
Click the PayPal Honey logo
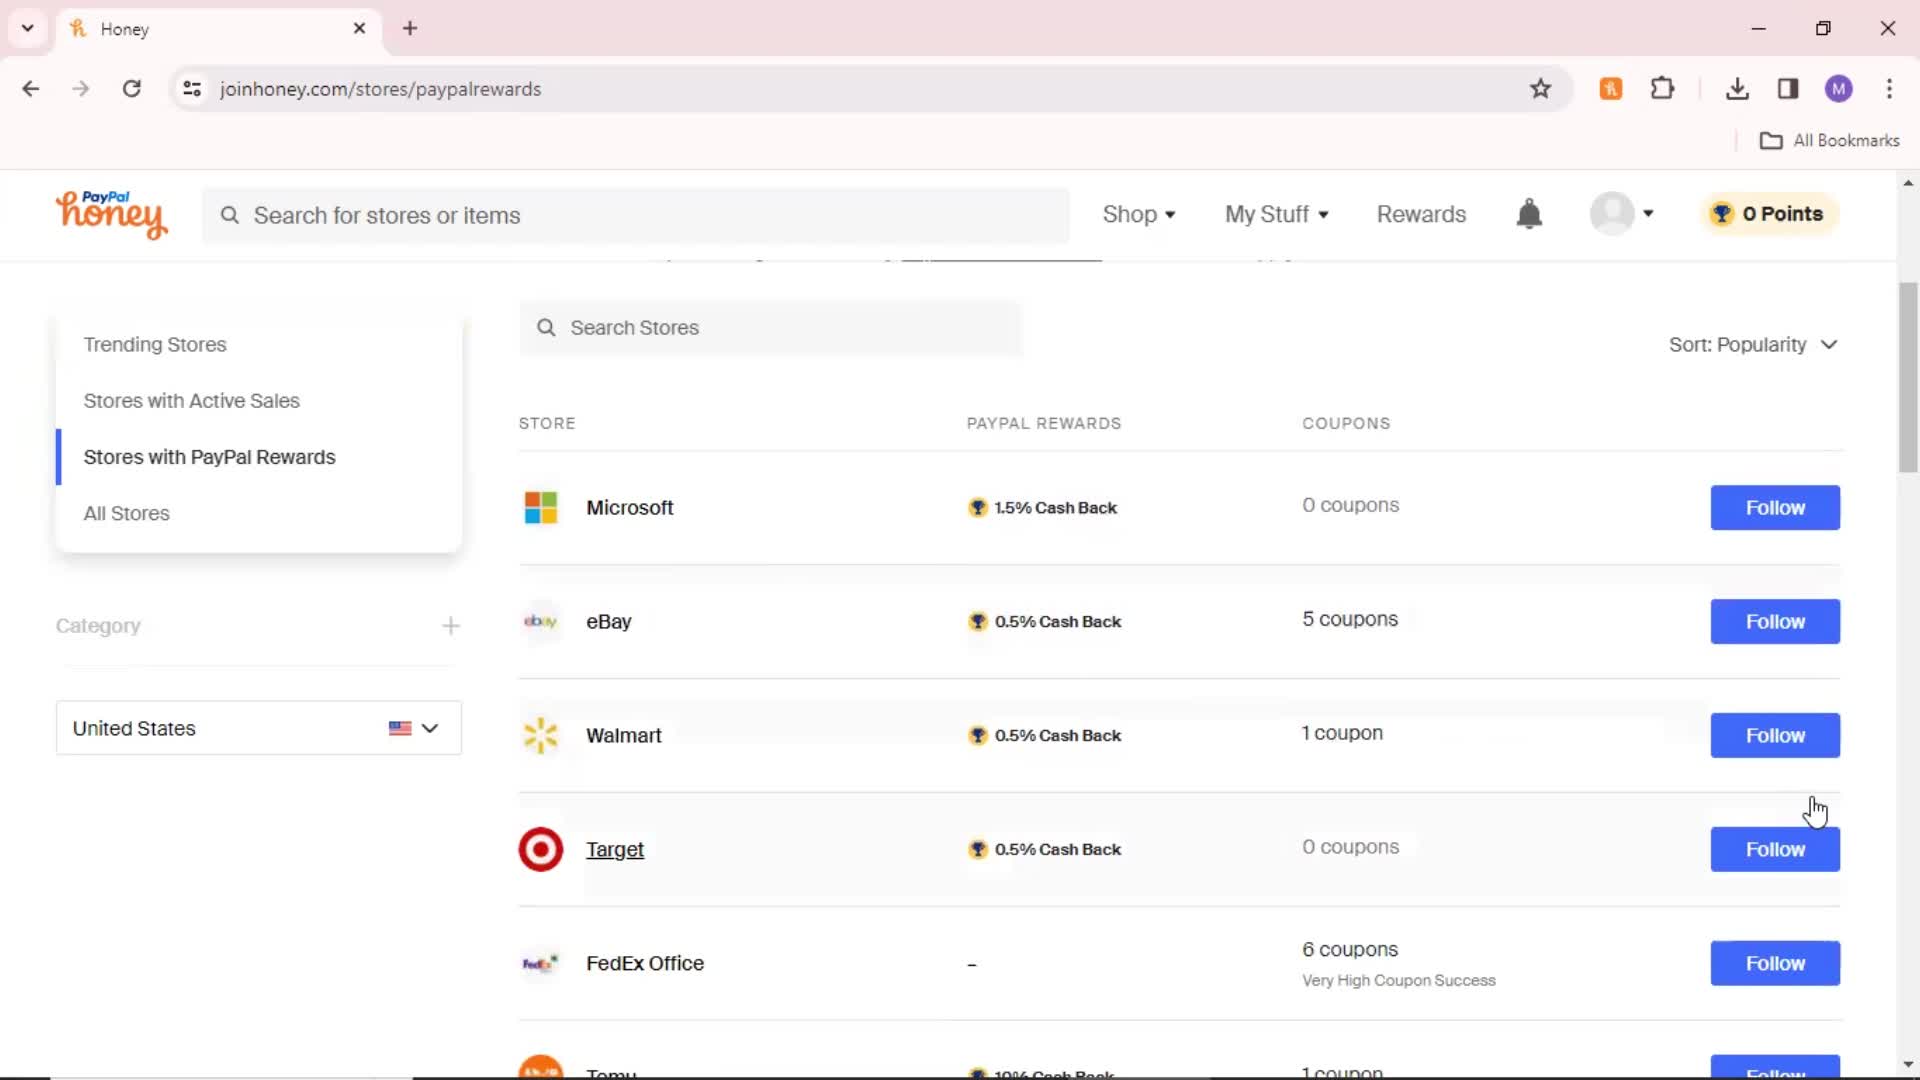[x=111, y=214]
